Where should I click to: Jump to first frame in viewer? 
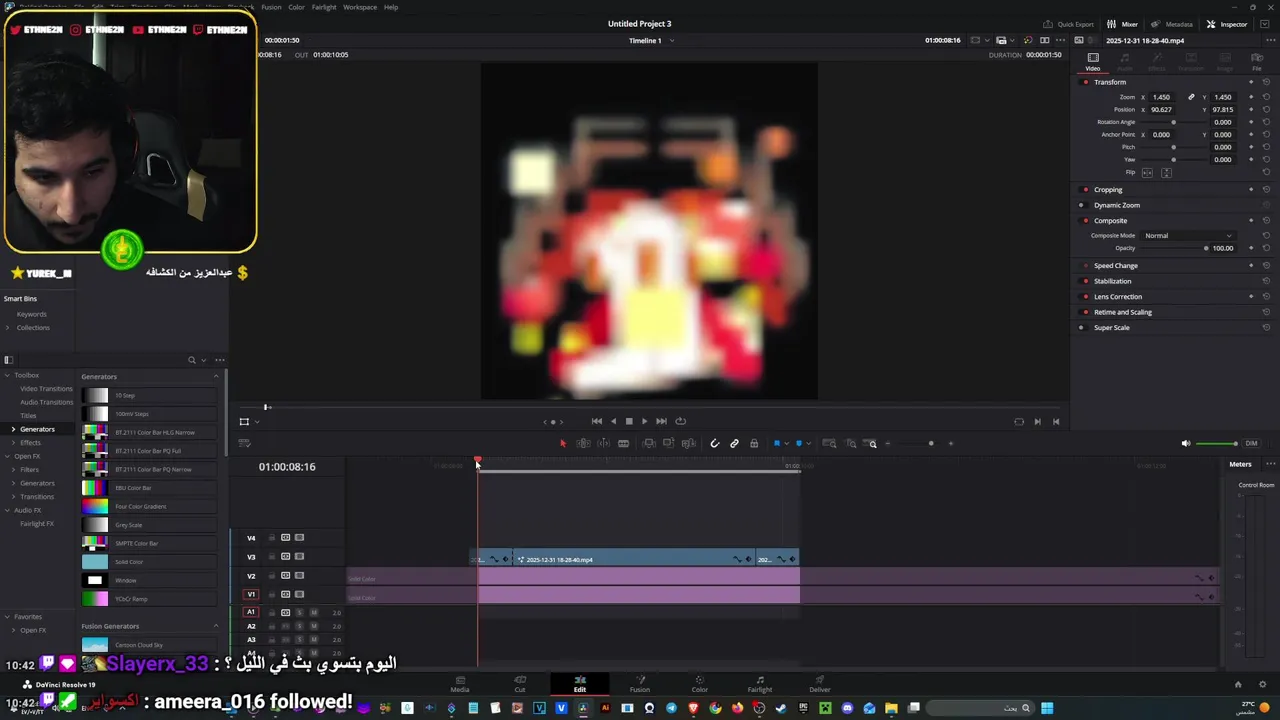tap(597, 421)
